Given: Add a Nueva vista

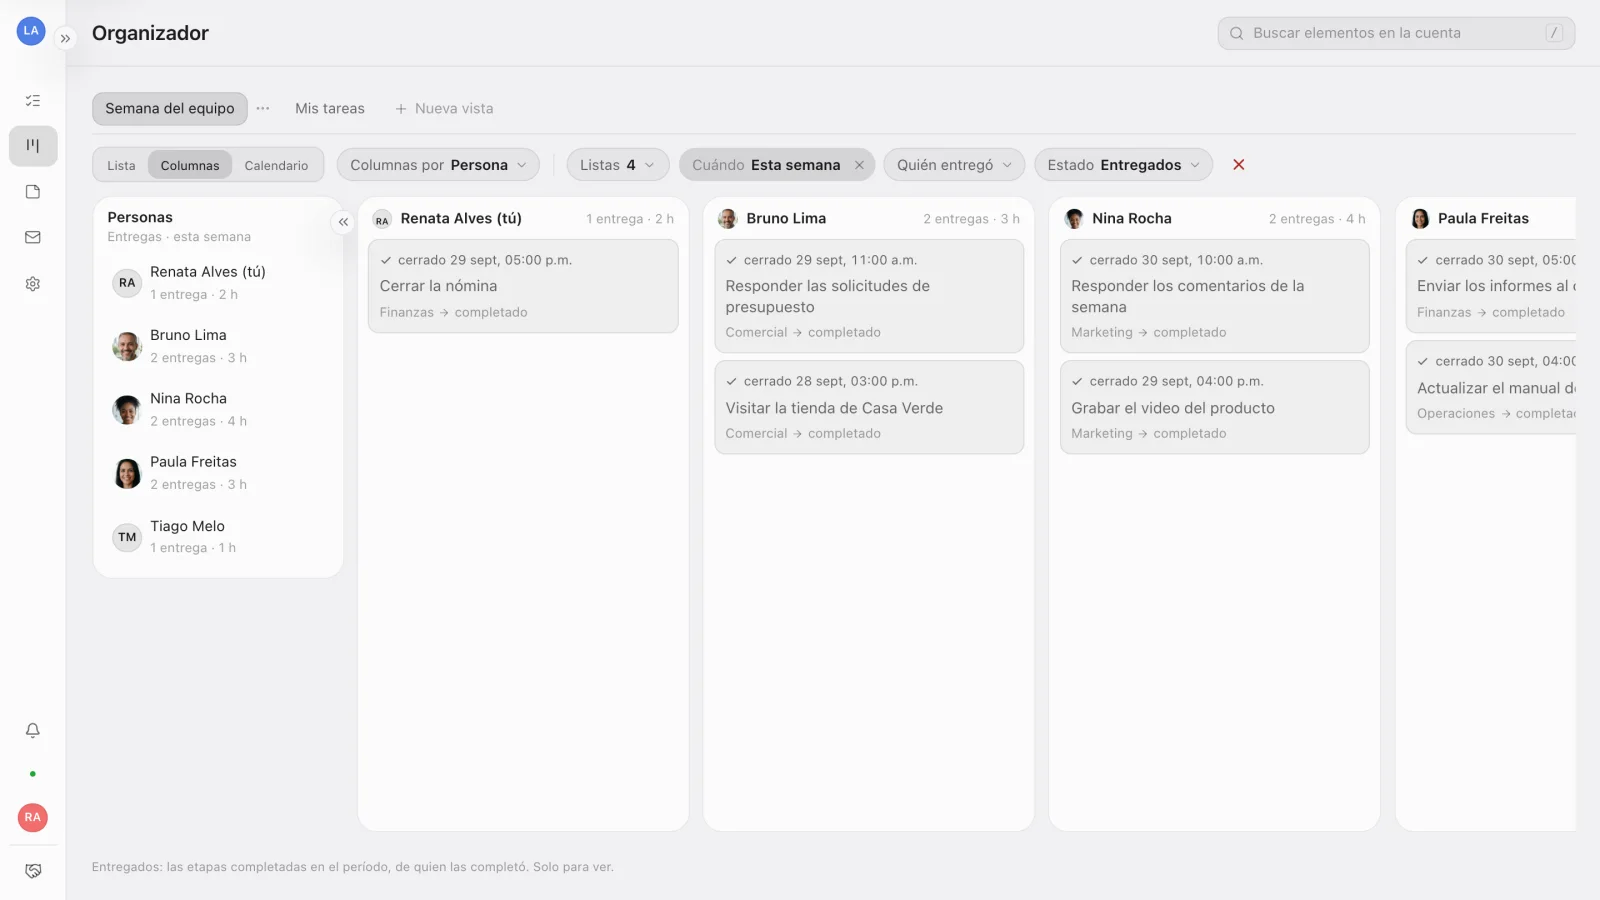Looking at the screenshot, I should [x=444, y=108].
